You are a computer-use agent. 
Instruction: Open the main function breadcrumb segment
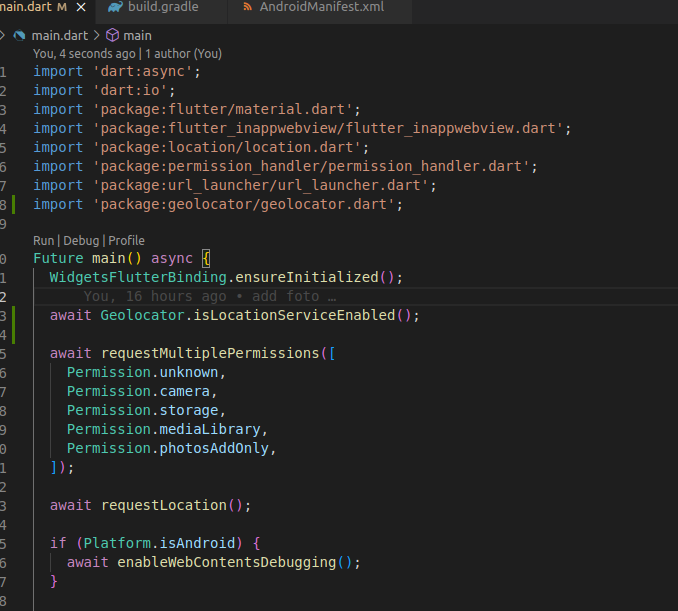138,35
